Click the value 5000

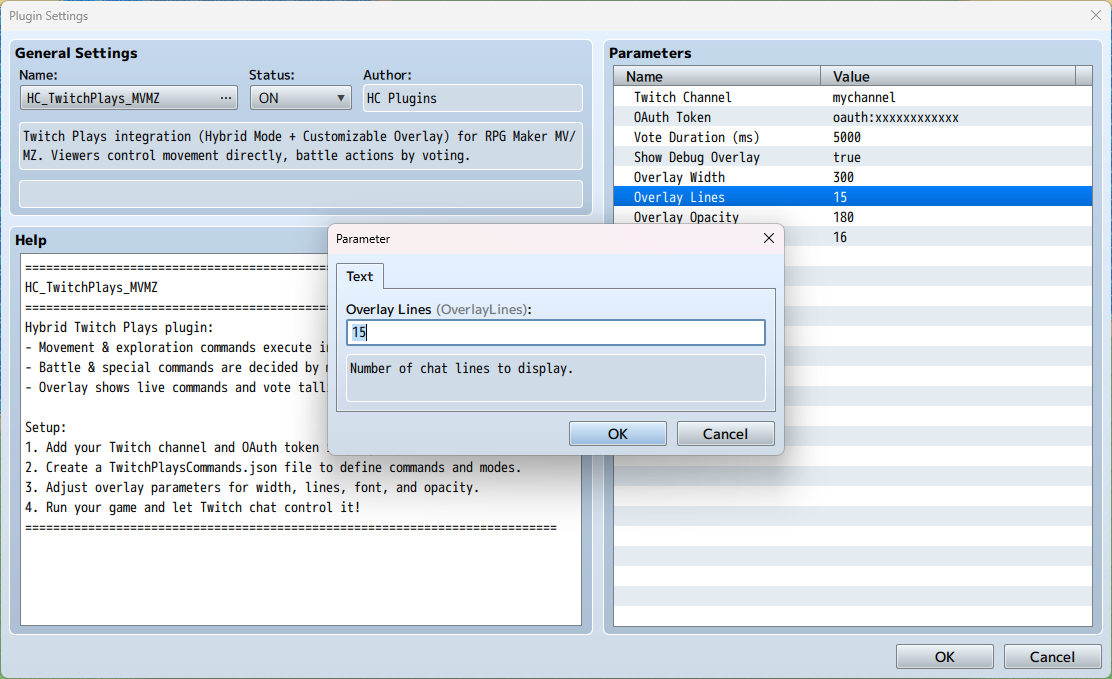(x=847, y=137)
